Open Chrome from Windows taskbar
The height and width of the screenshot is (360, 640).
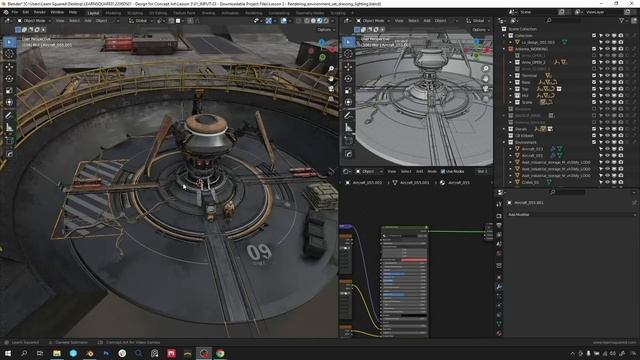[220, 353]
